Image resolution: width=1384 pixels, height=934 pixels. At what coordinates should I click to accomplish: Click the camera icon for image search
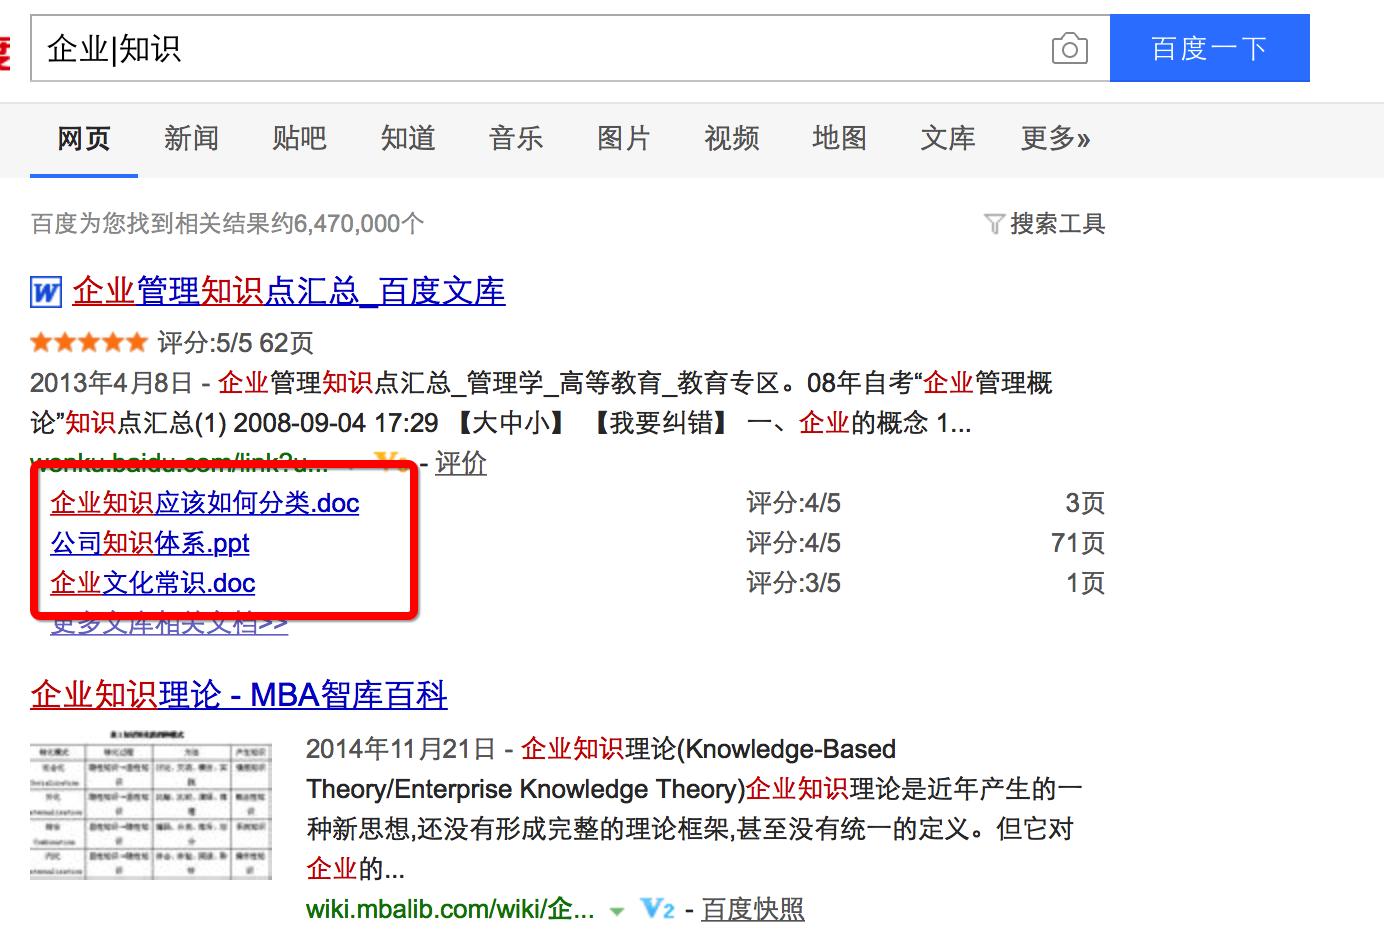tap(1069, 48)
